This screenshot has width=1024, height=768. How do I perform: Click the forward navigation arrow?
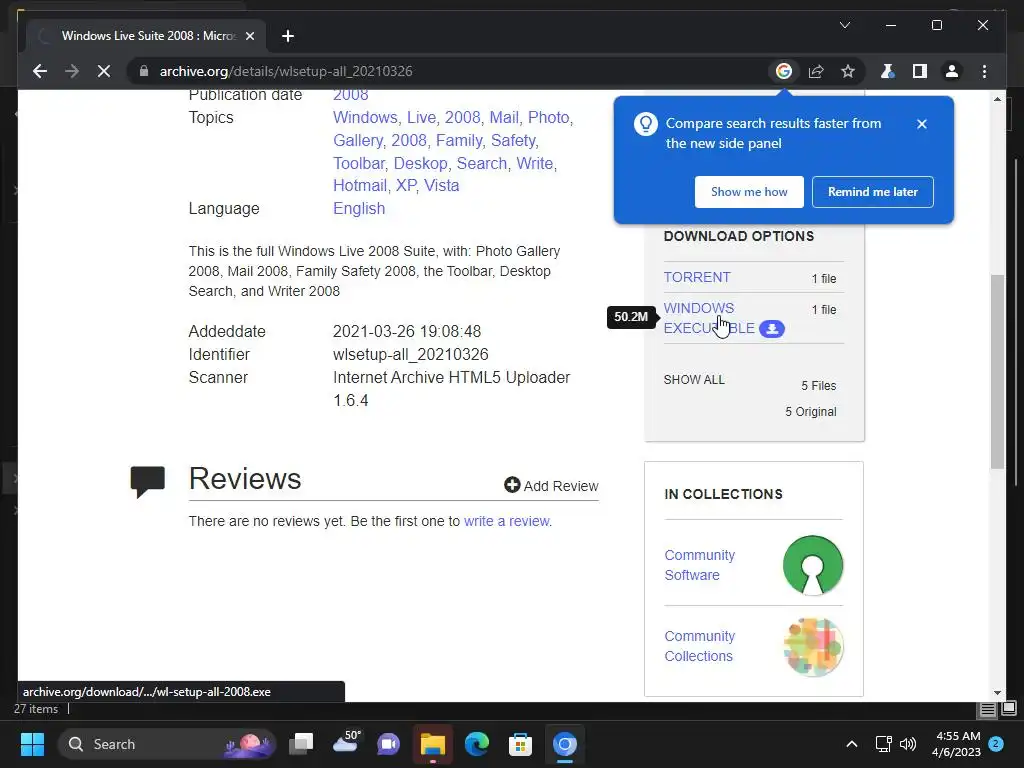point(72,71)
